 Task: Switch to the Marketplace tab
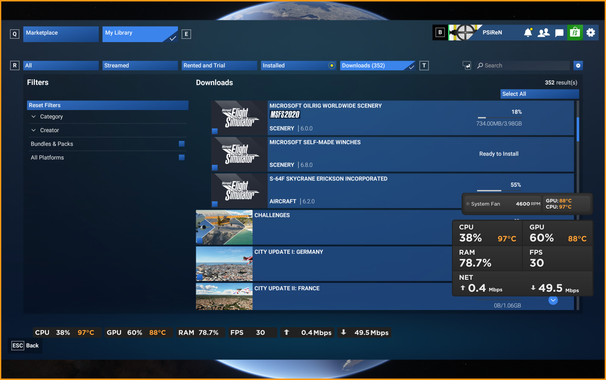(61, 34)
